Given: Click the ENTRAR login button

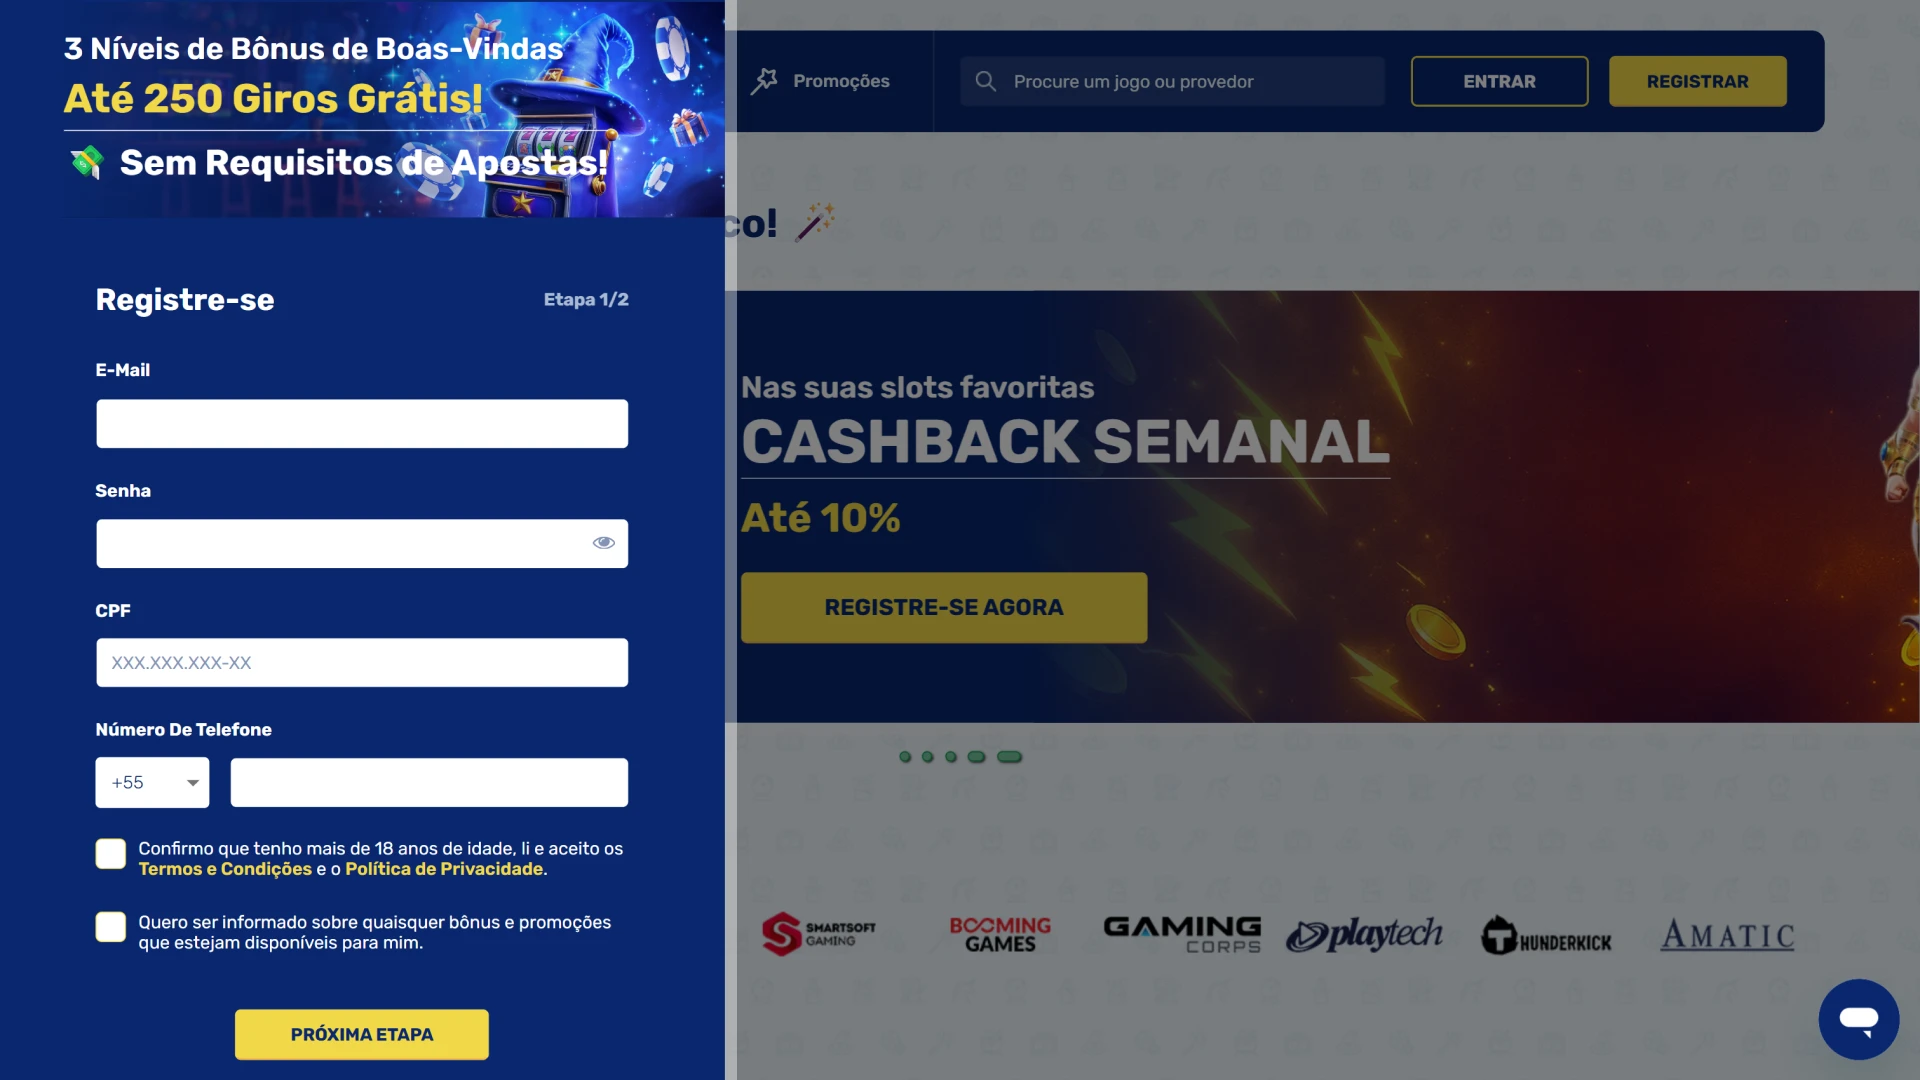Looking at the screenshot, I should pyautogui.click(x=1499, y=81).
